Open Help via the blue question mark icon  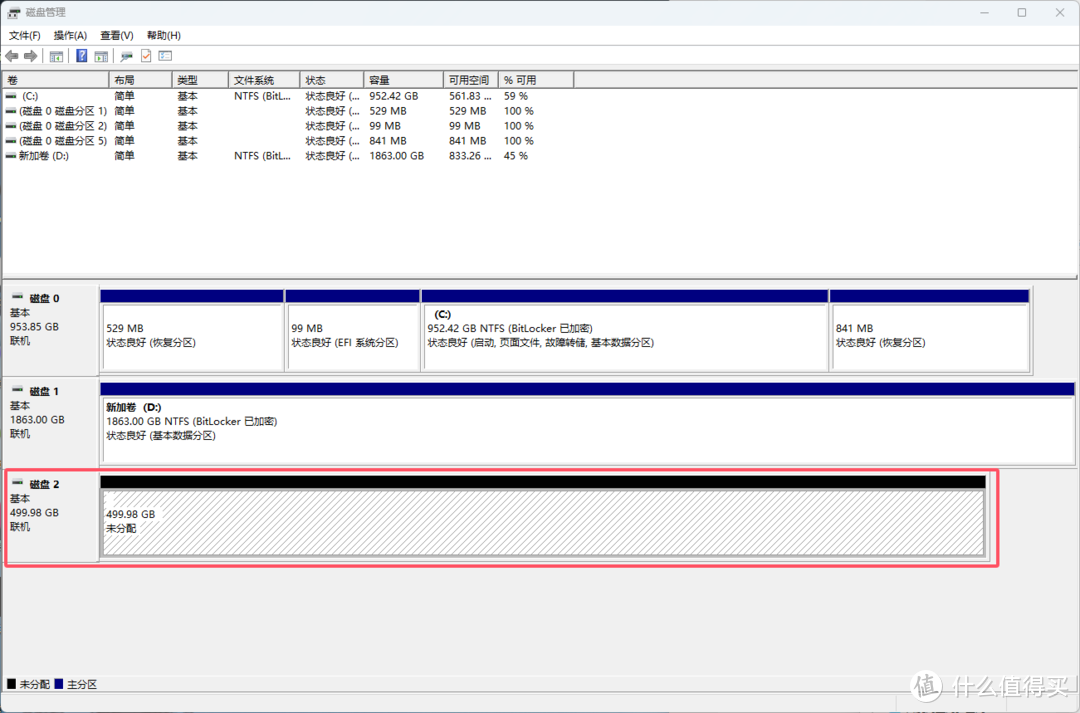(x=82, y=56)
